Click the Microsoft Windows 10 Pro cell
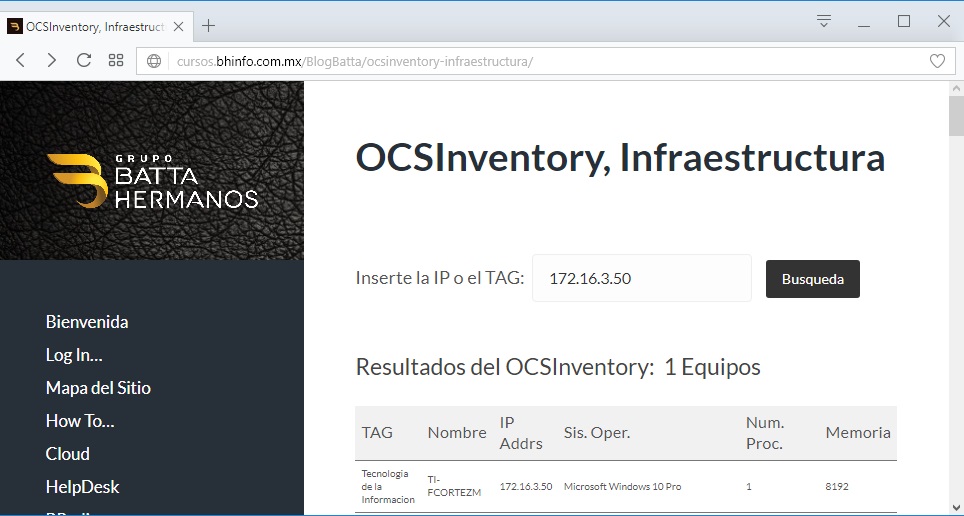Image resolution: width=964 pixels, height=516 pixels. 622,486
